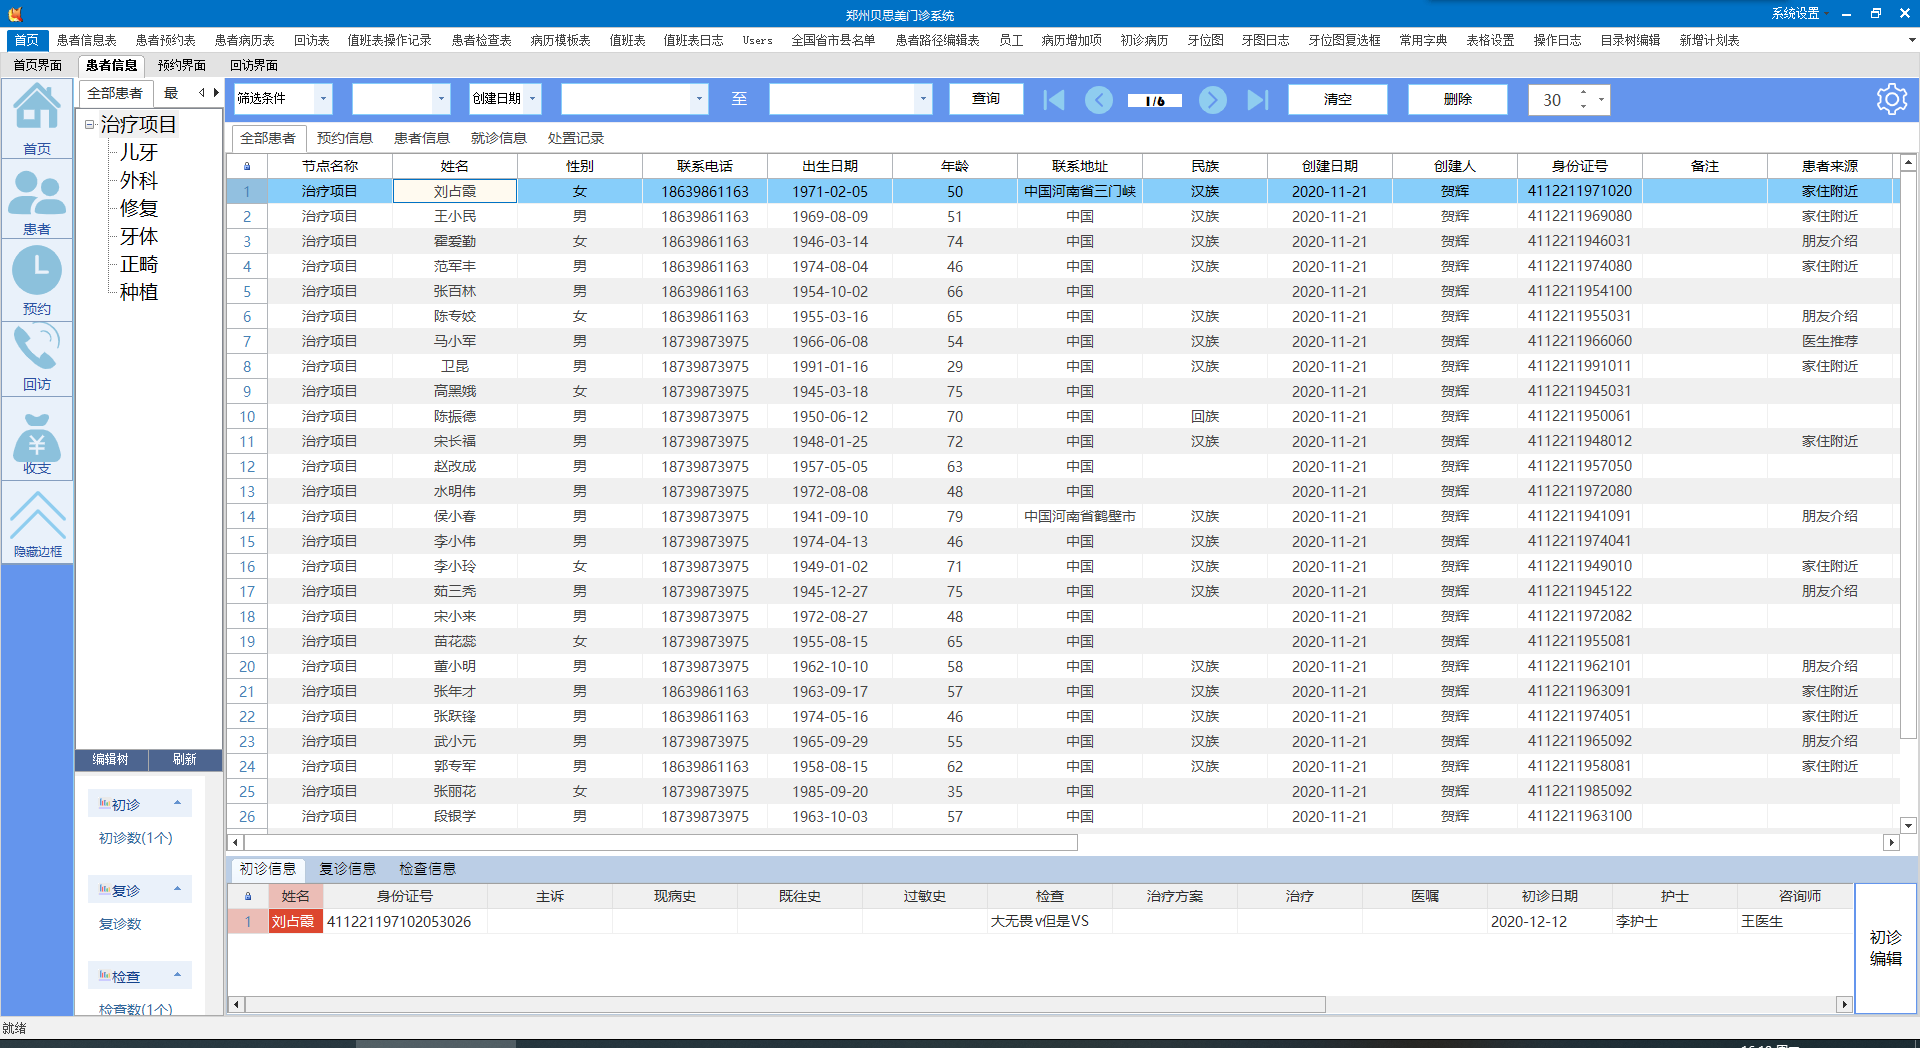Click the 初诊数(1个) link
1920x1048 pixels.
click(x=135, y=838)
